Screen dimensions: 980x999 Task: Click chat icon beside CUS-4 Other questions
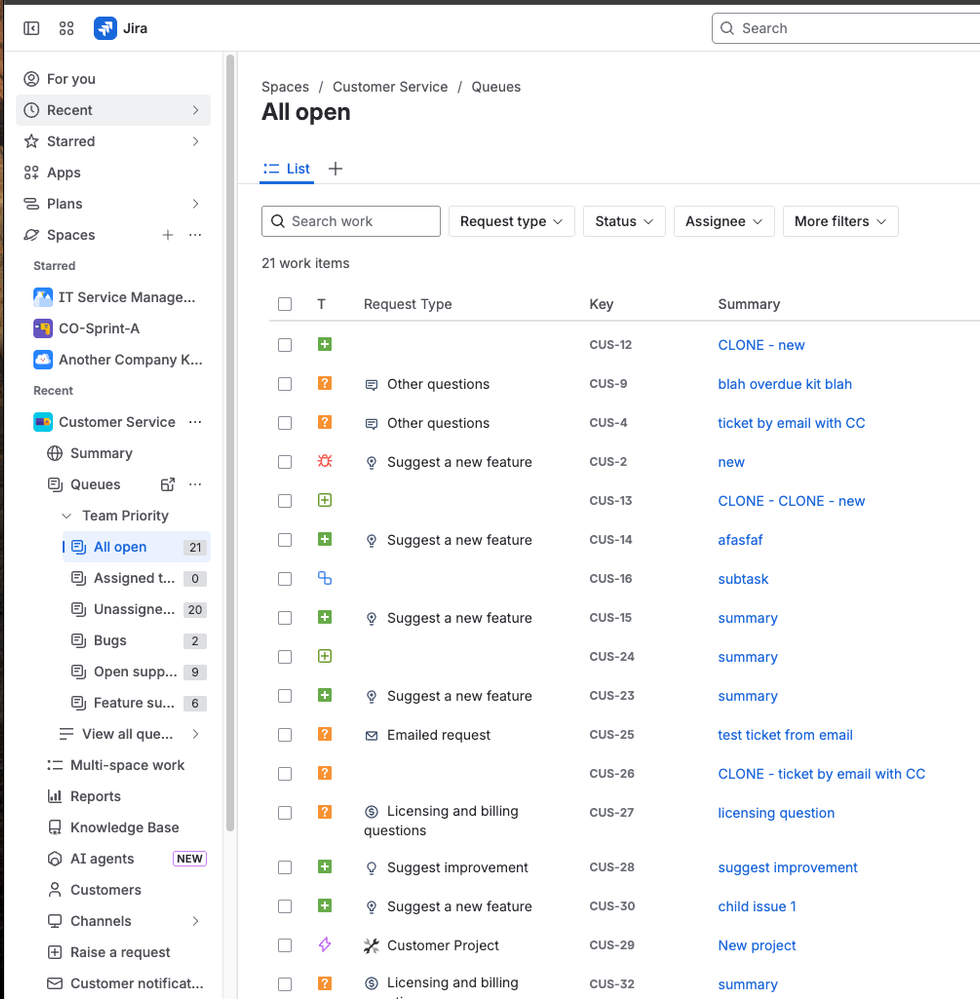point(371,424)
